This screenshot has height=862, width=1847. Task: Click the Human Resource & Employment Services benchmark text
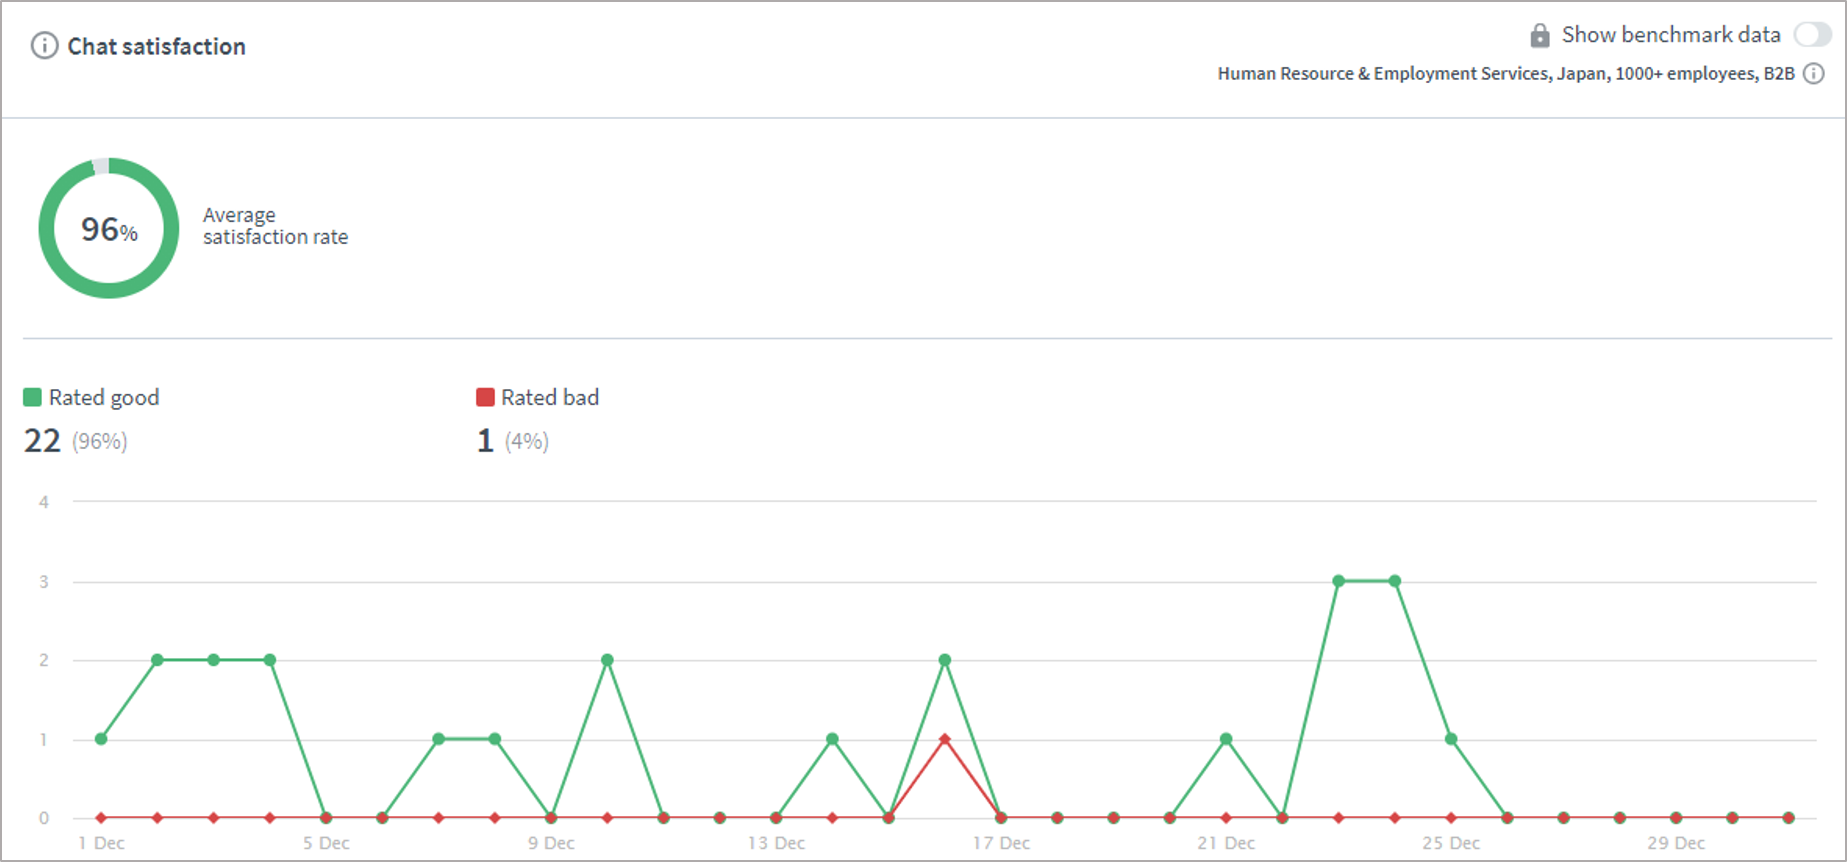click(x=1505, y=74)
